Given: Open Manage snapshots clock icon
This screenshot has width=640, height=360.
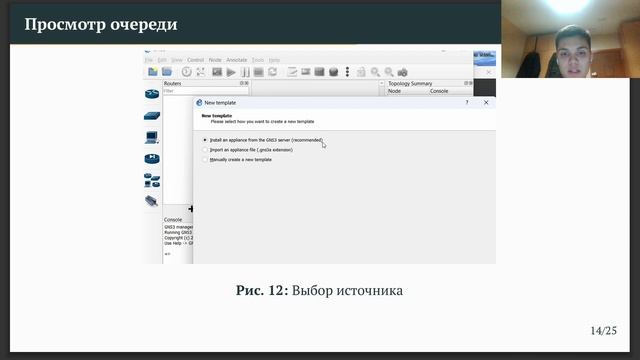Looking at the screenshot, I should tap(187, 72).
